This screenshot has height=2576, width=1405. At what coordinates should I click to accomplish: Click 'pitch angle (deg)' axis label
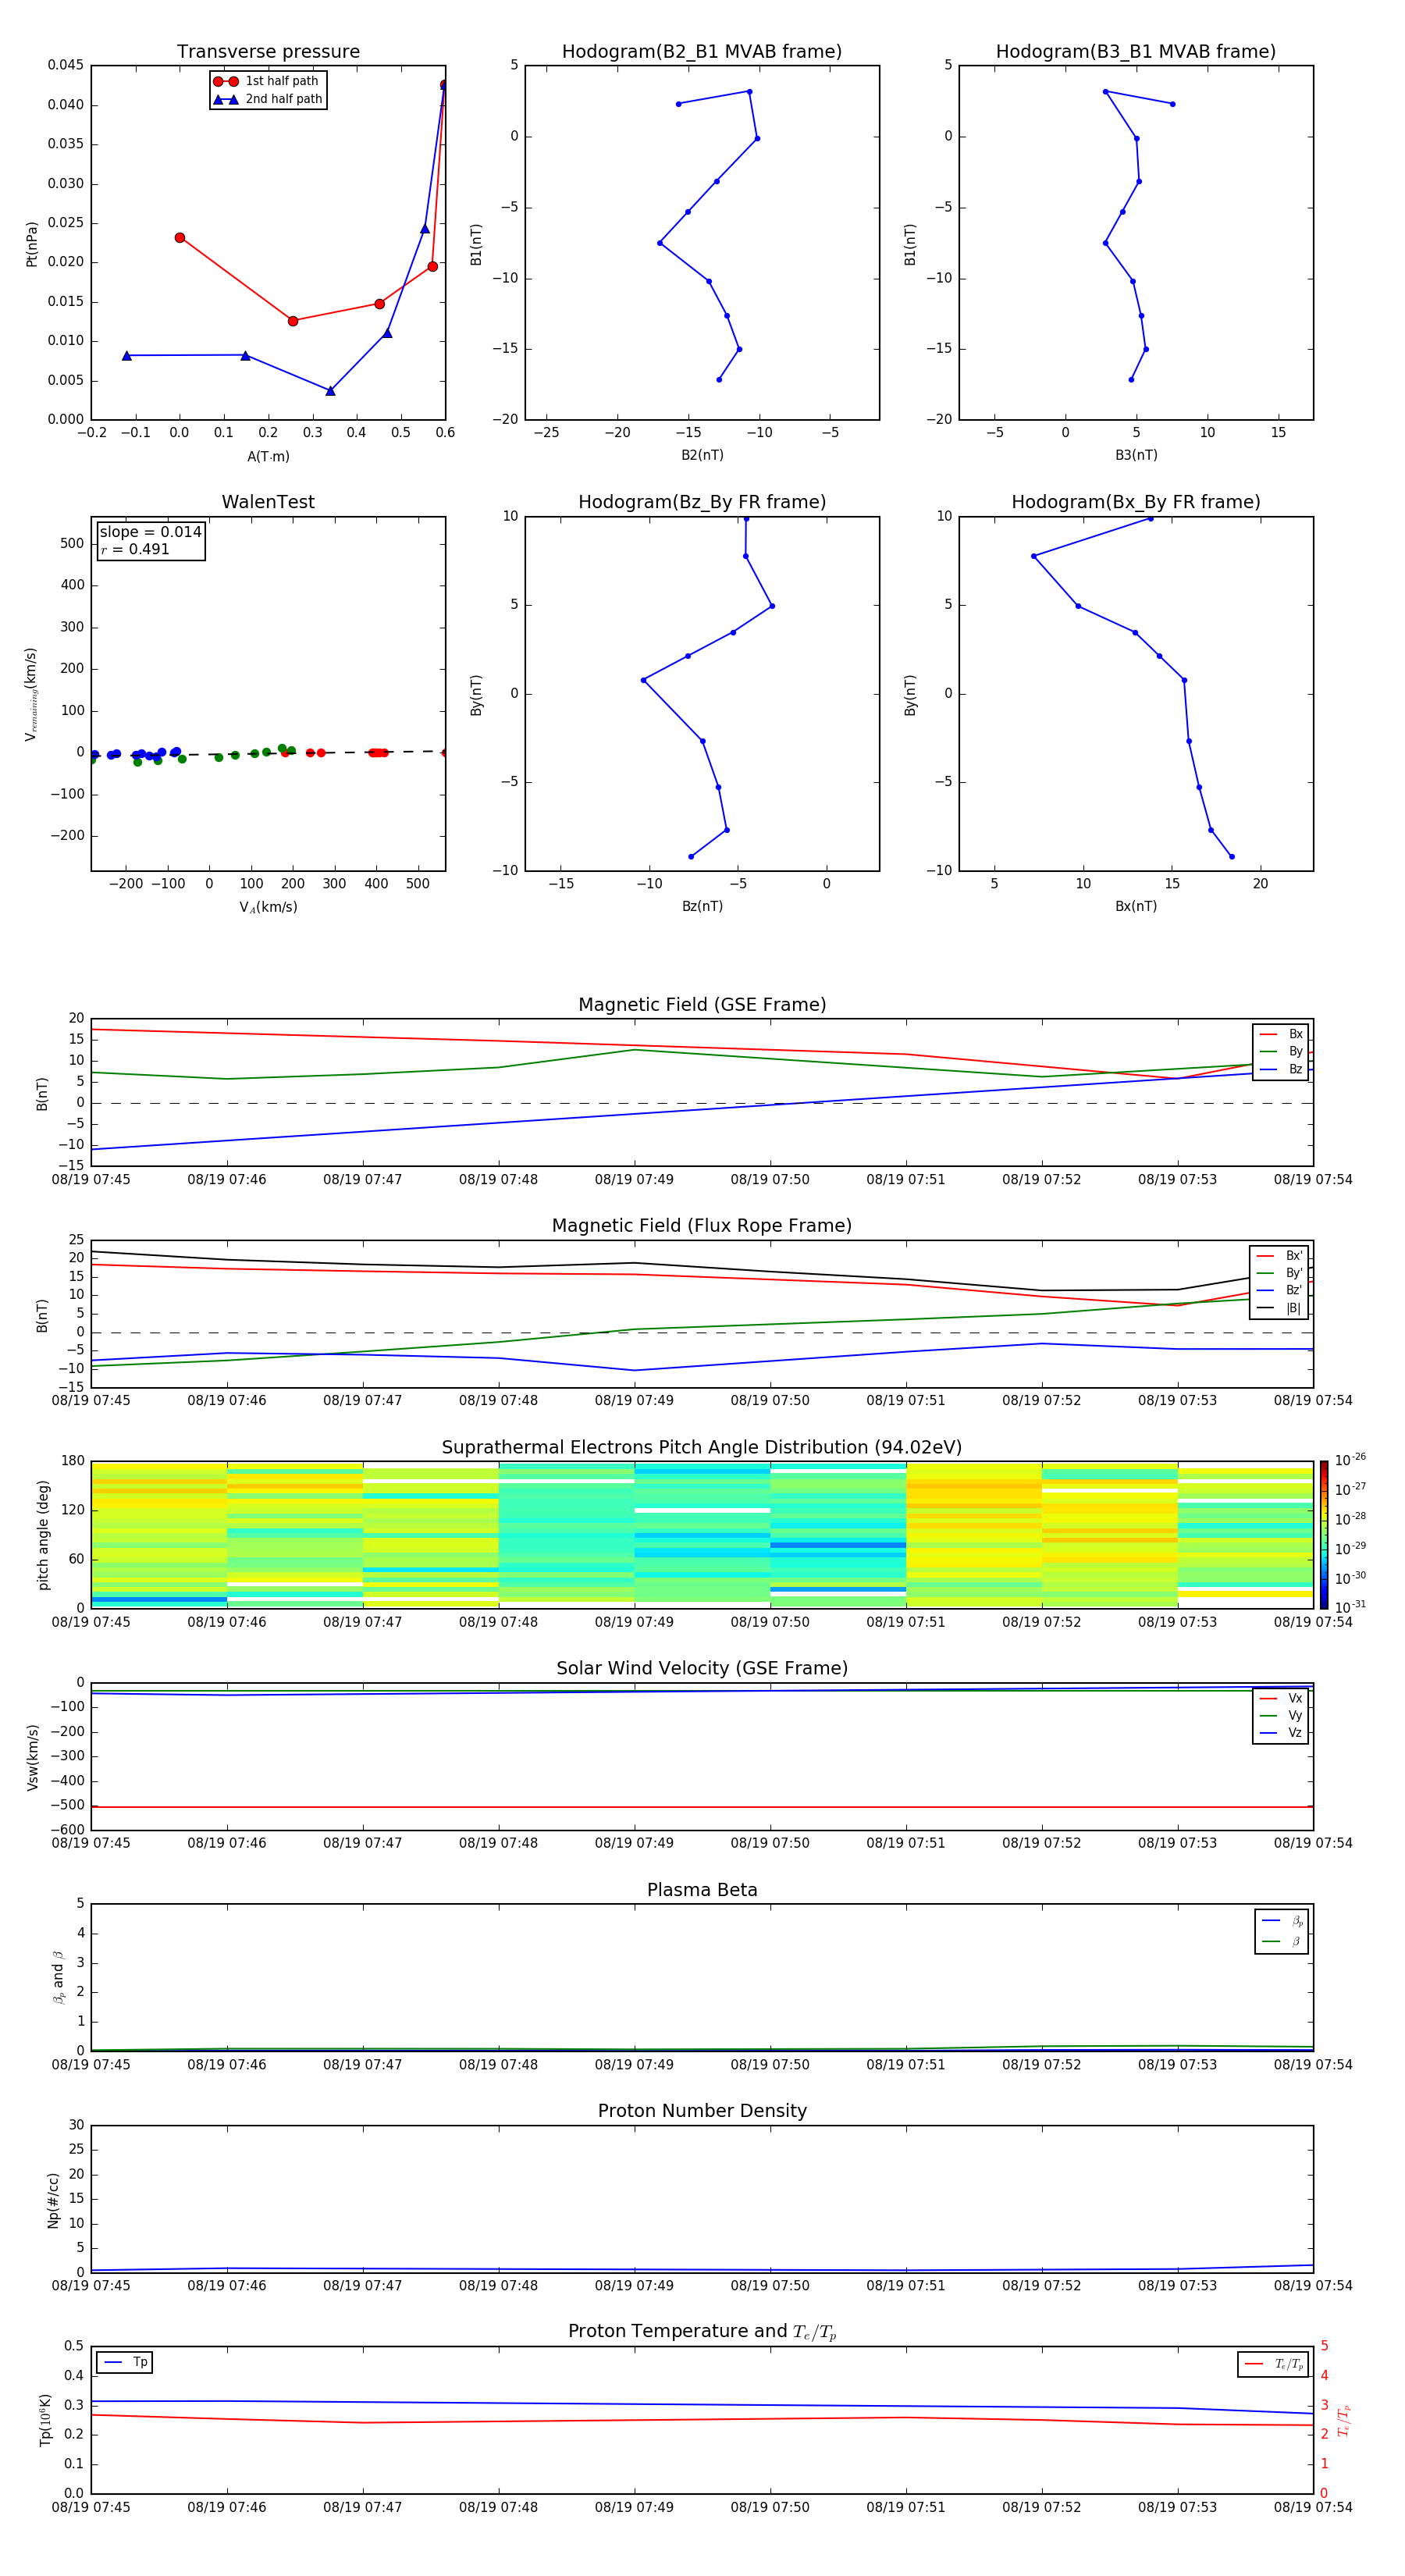pyautogui.click(x=43, y=1535)
